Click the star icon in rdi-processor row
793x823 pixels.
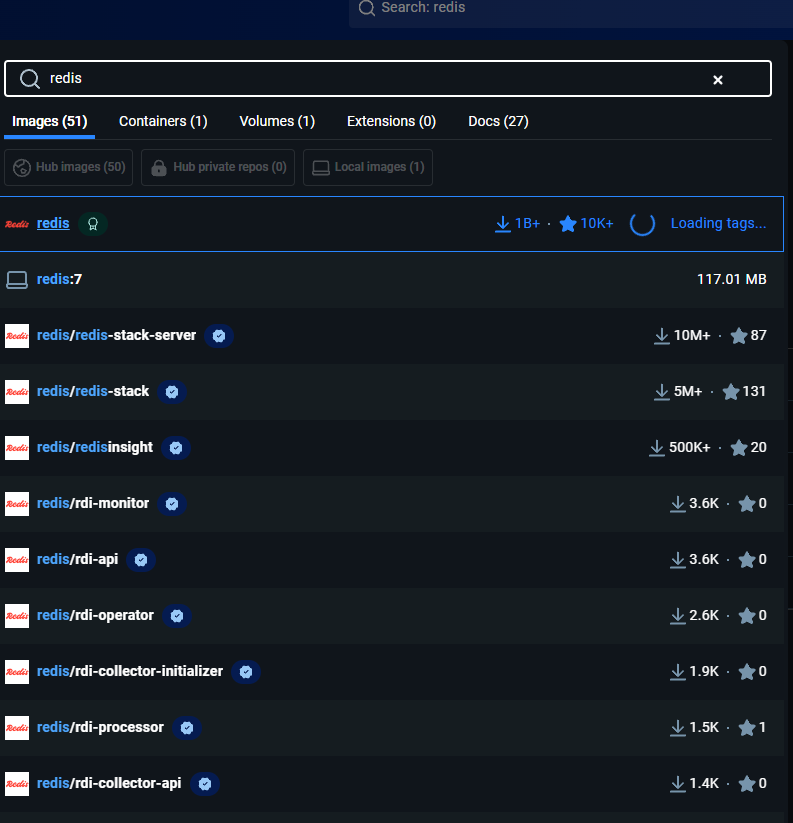coord(747,728)
